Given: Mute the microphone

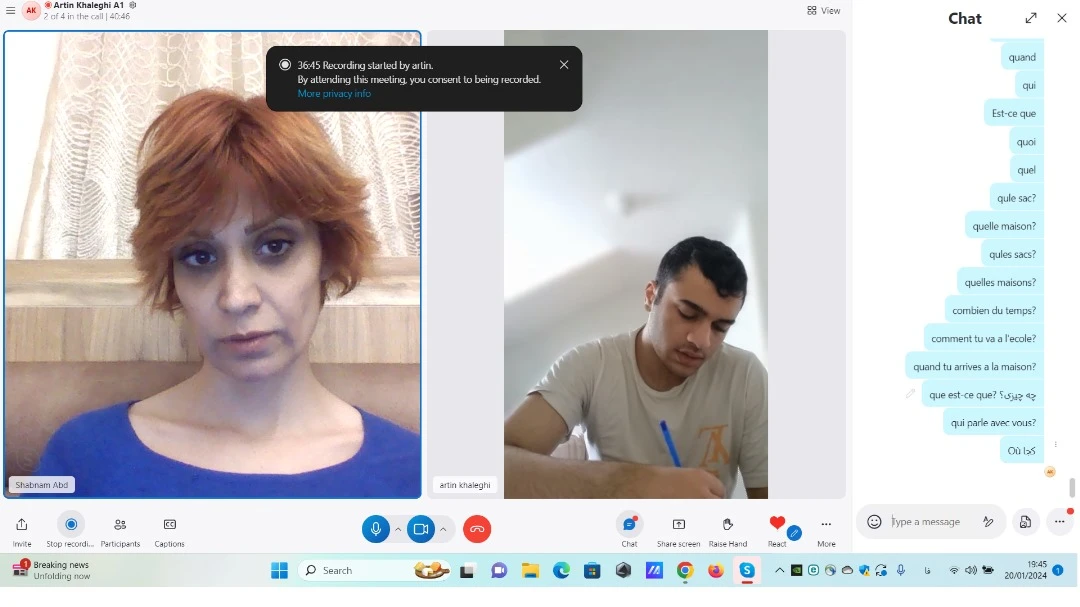Looking at the screenshot, I should coord(375,529).
